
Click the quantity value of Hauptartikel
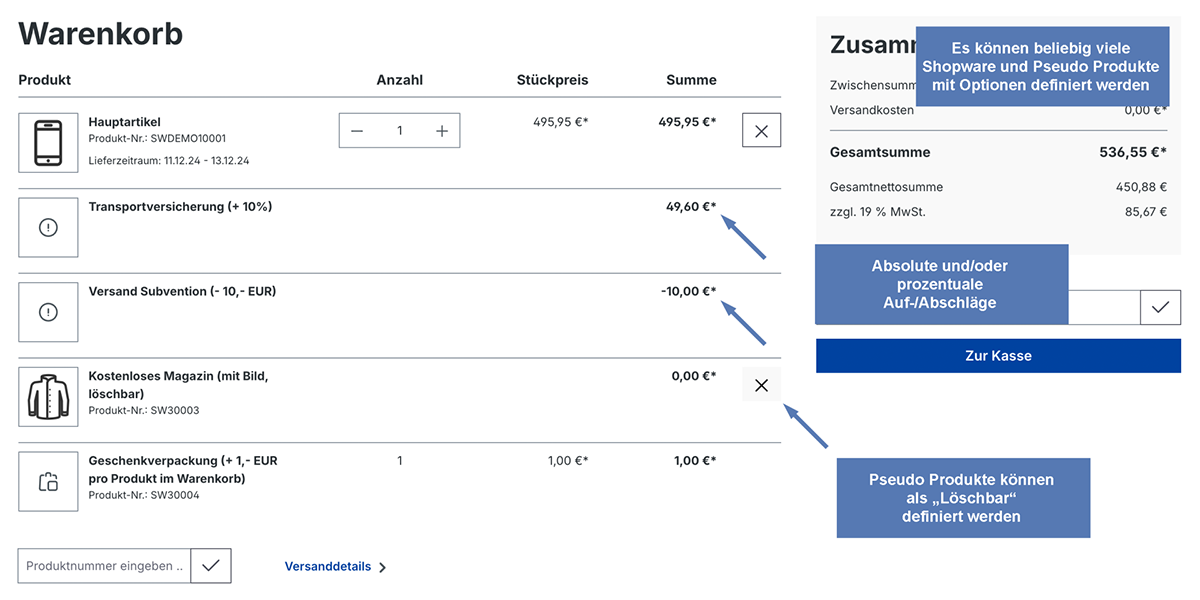click(x=399, y=131)
